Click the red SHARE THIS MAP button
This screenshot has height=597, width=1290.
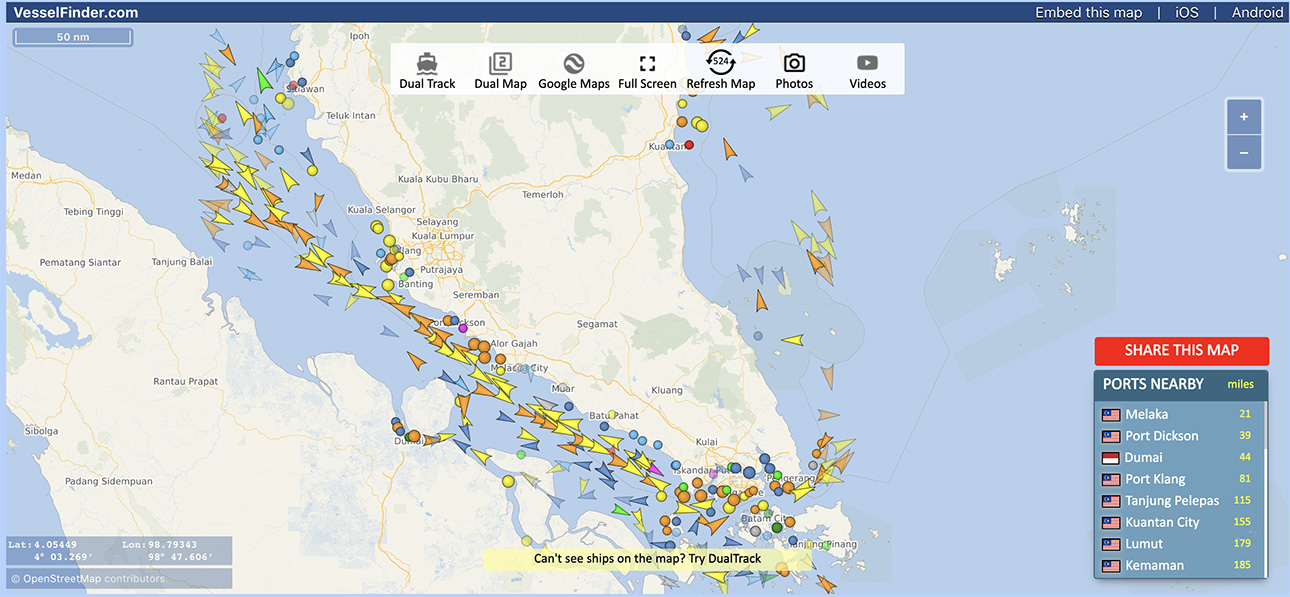pyautogui.click(x=1181, y=351)
